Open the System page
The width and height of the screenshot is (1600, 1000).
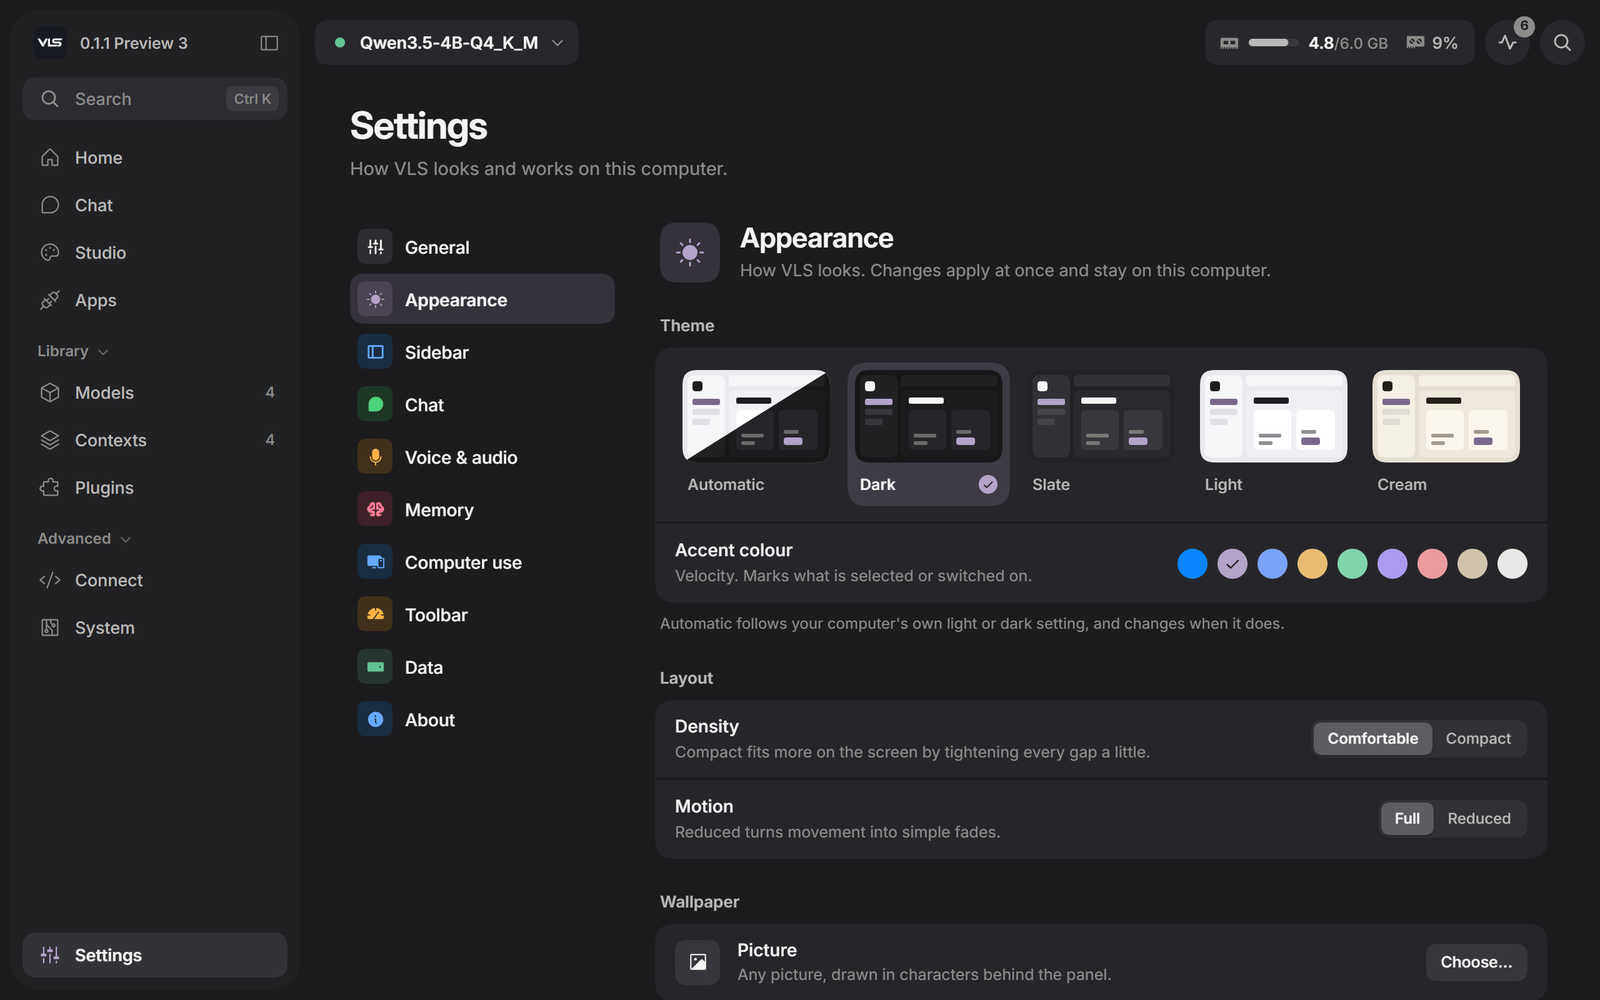click(155, 628)
